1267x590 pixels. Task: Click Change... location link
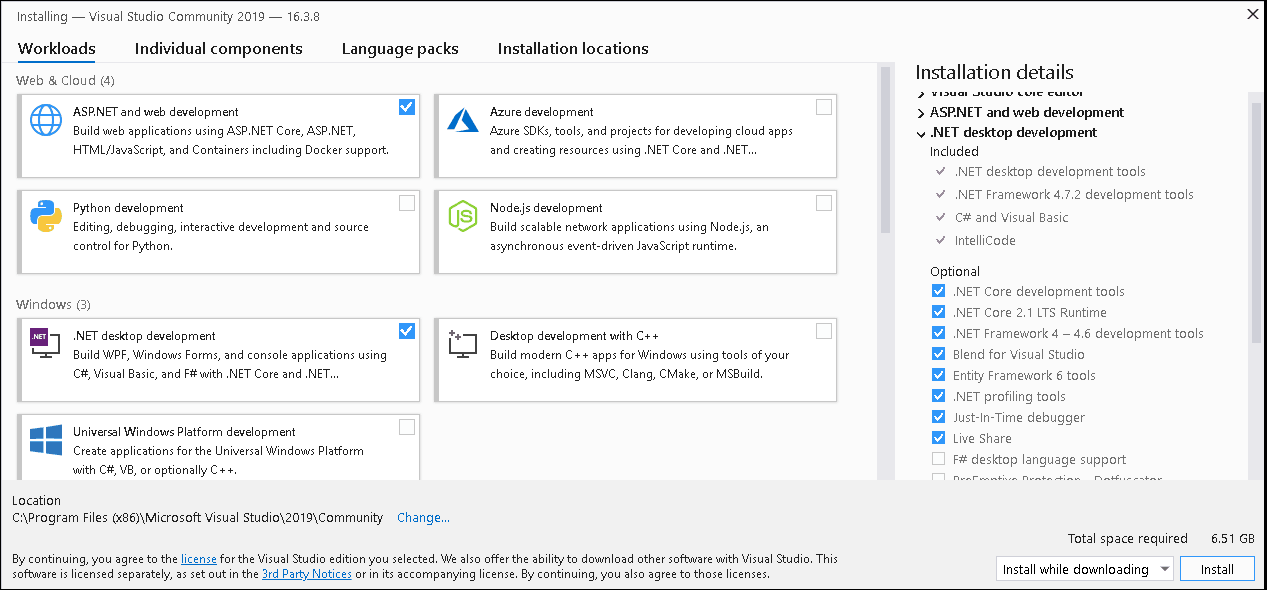point(423,517)
